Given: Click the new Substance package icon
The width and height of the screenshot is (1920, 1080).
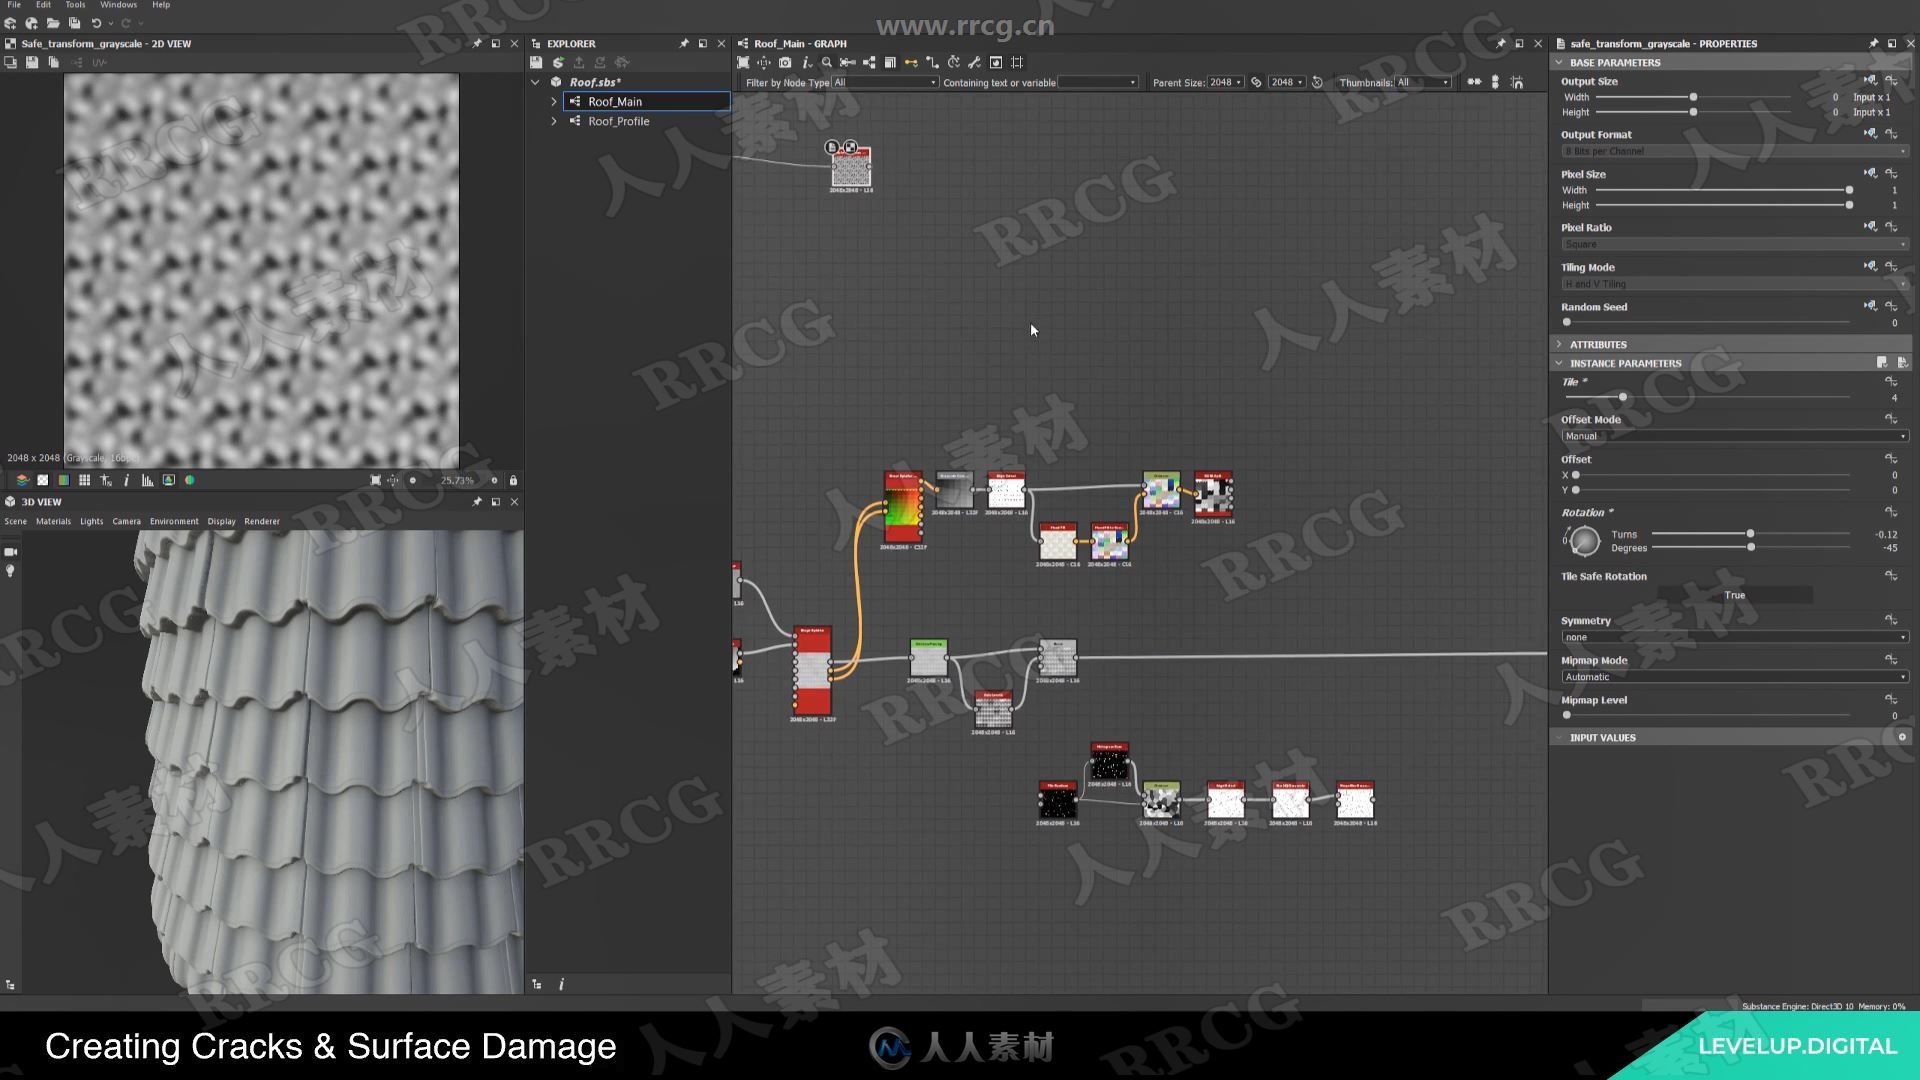Looking at the screenshot, I should pos(10,23).
